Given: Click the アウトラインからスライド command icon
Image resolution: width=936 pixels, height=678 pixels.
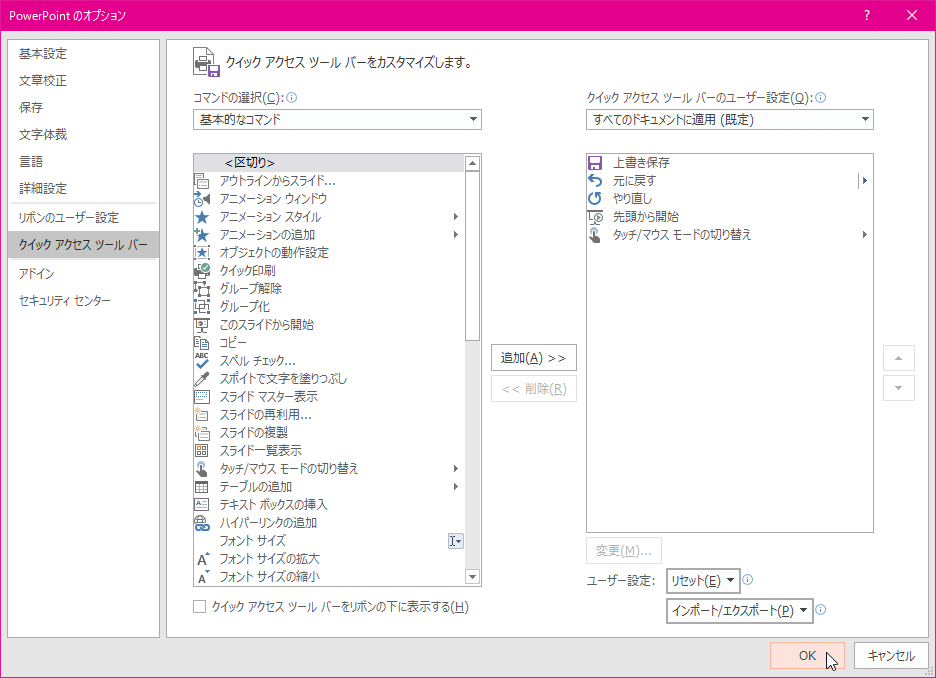Looking at the screenshot, I should [x=202, y=181].
